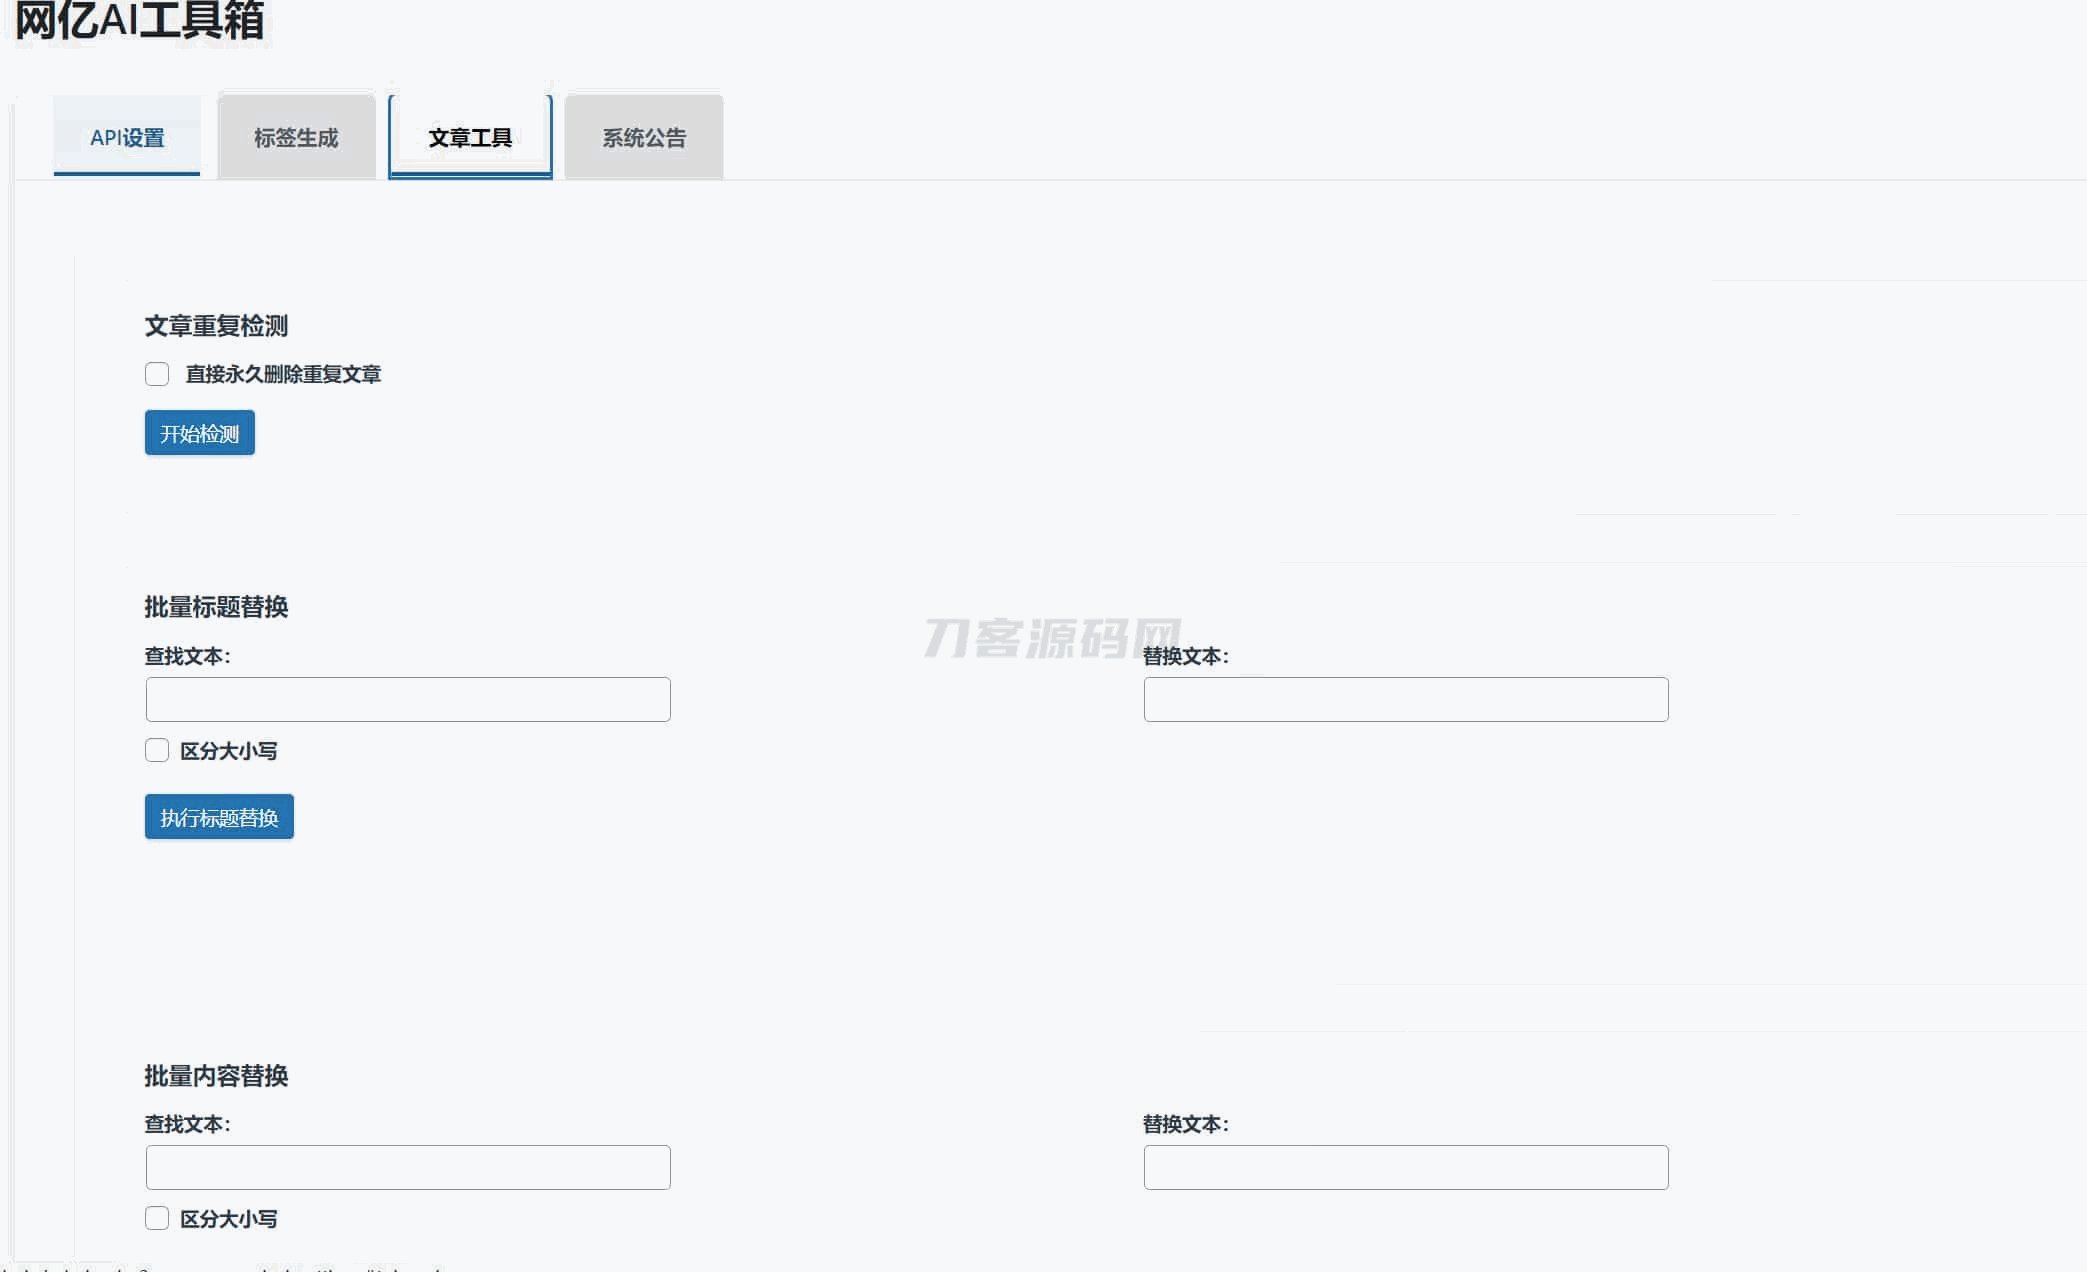
Task: Toggle 区分大小写 checkbox for title replace
Action: 157,750
